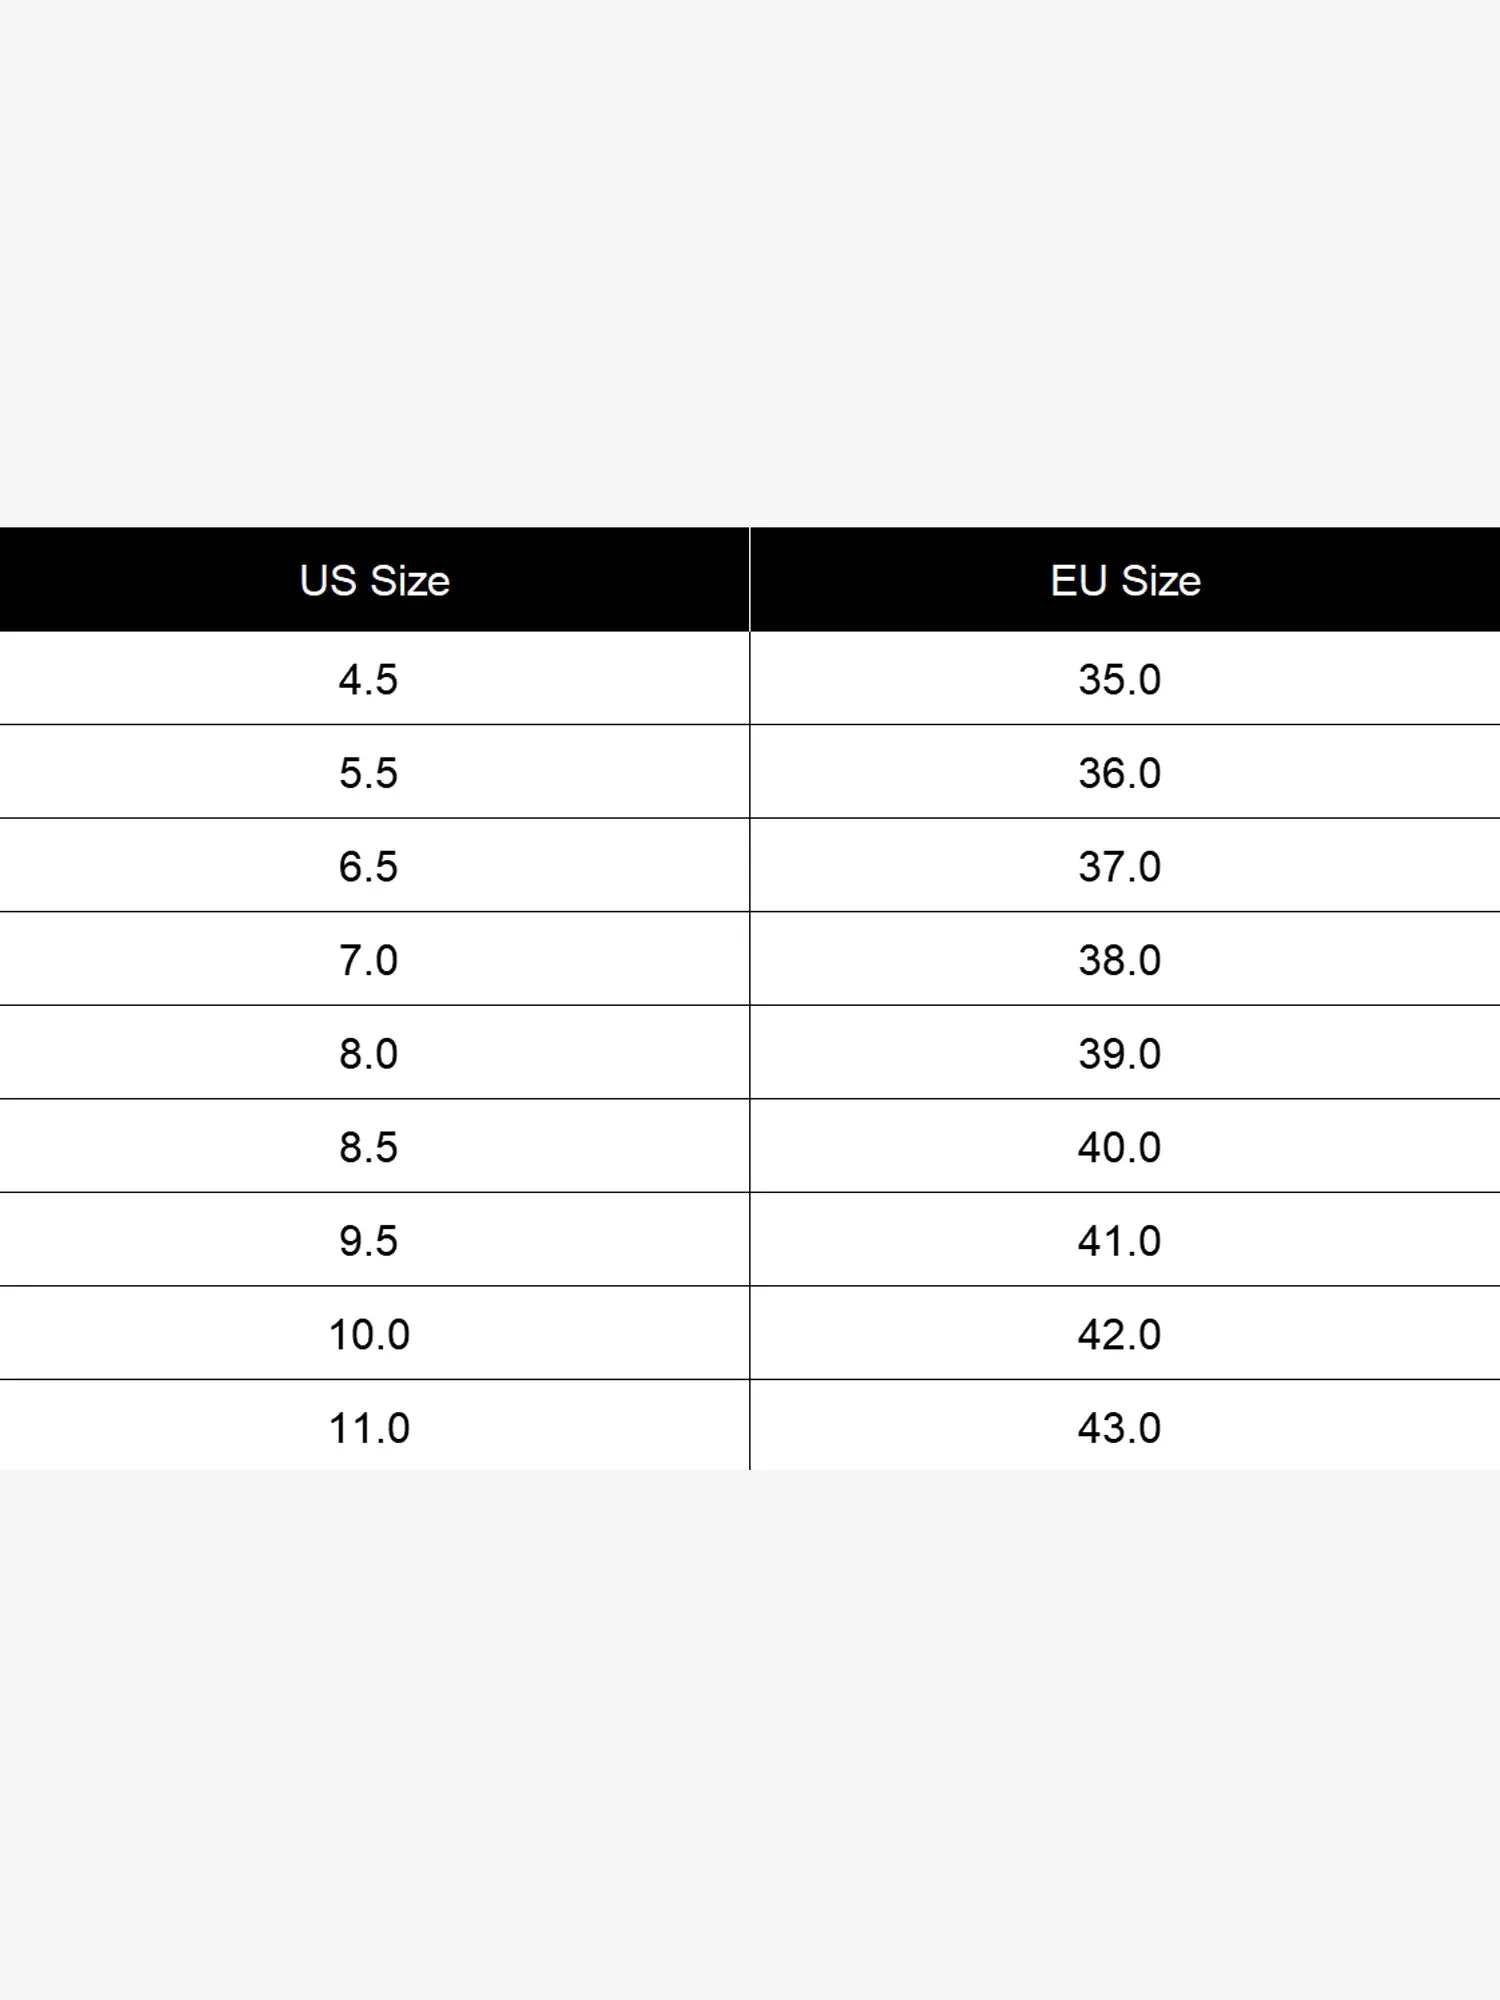The width and height of the screenshot is (1500, 2000).
Task: Click the EU Size column header
Action: [1125, 580]
